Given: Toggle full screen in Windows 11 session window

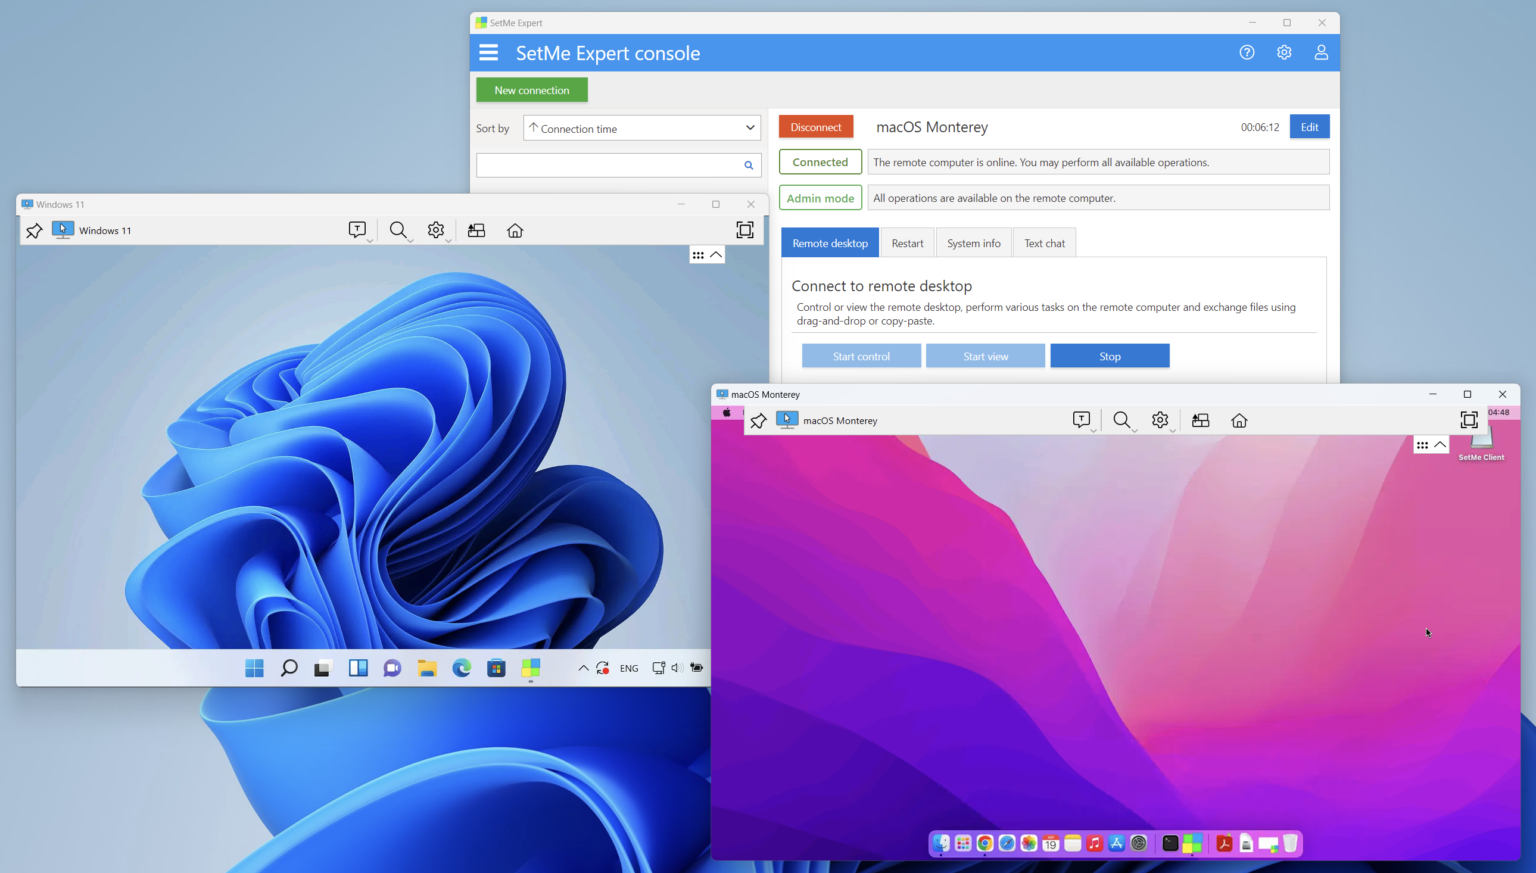Looking at the screenshot, I should click(x=745, y=230).
